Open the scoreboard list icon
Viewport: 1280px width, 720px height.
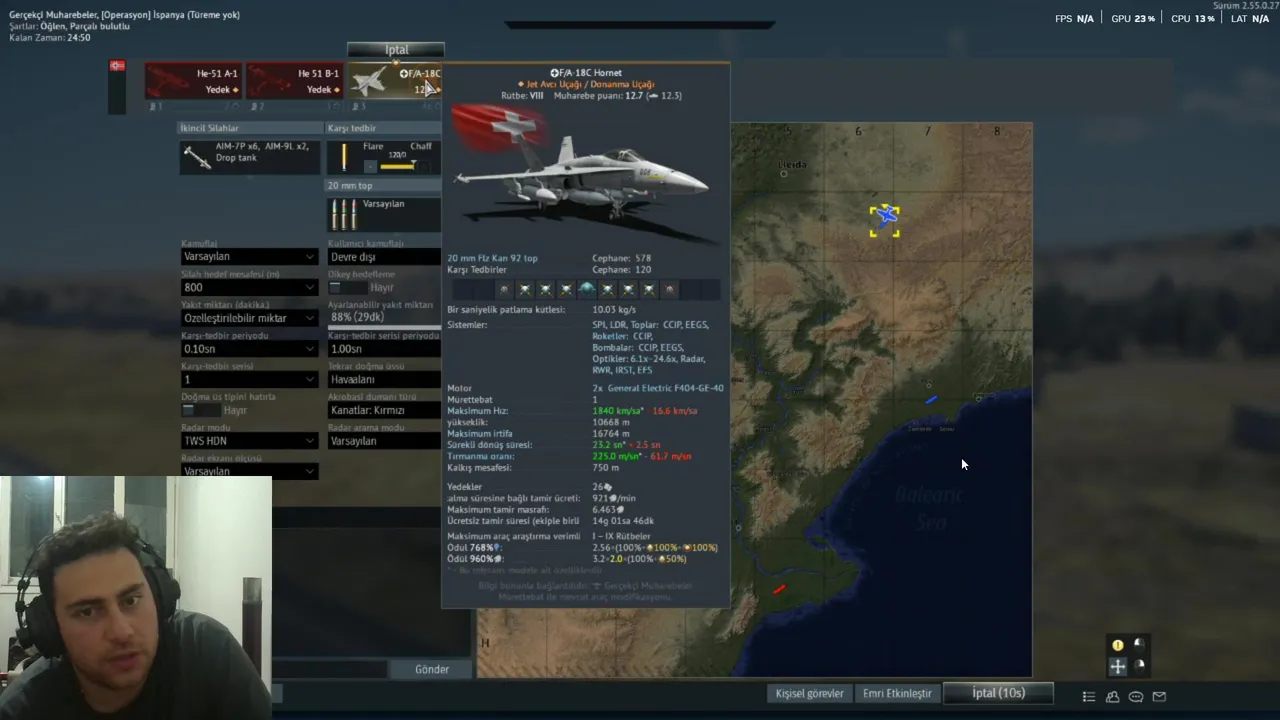coord(1089,697)
